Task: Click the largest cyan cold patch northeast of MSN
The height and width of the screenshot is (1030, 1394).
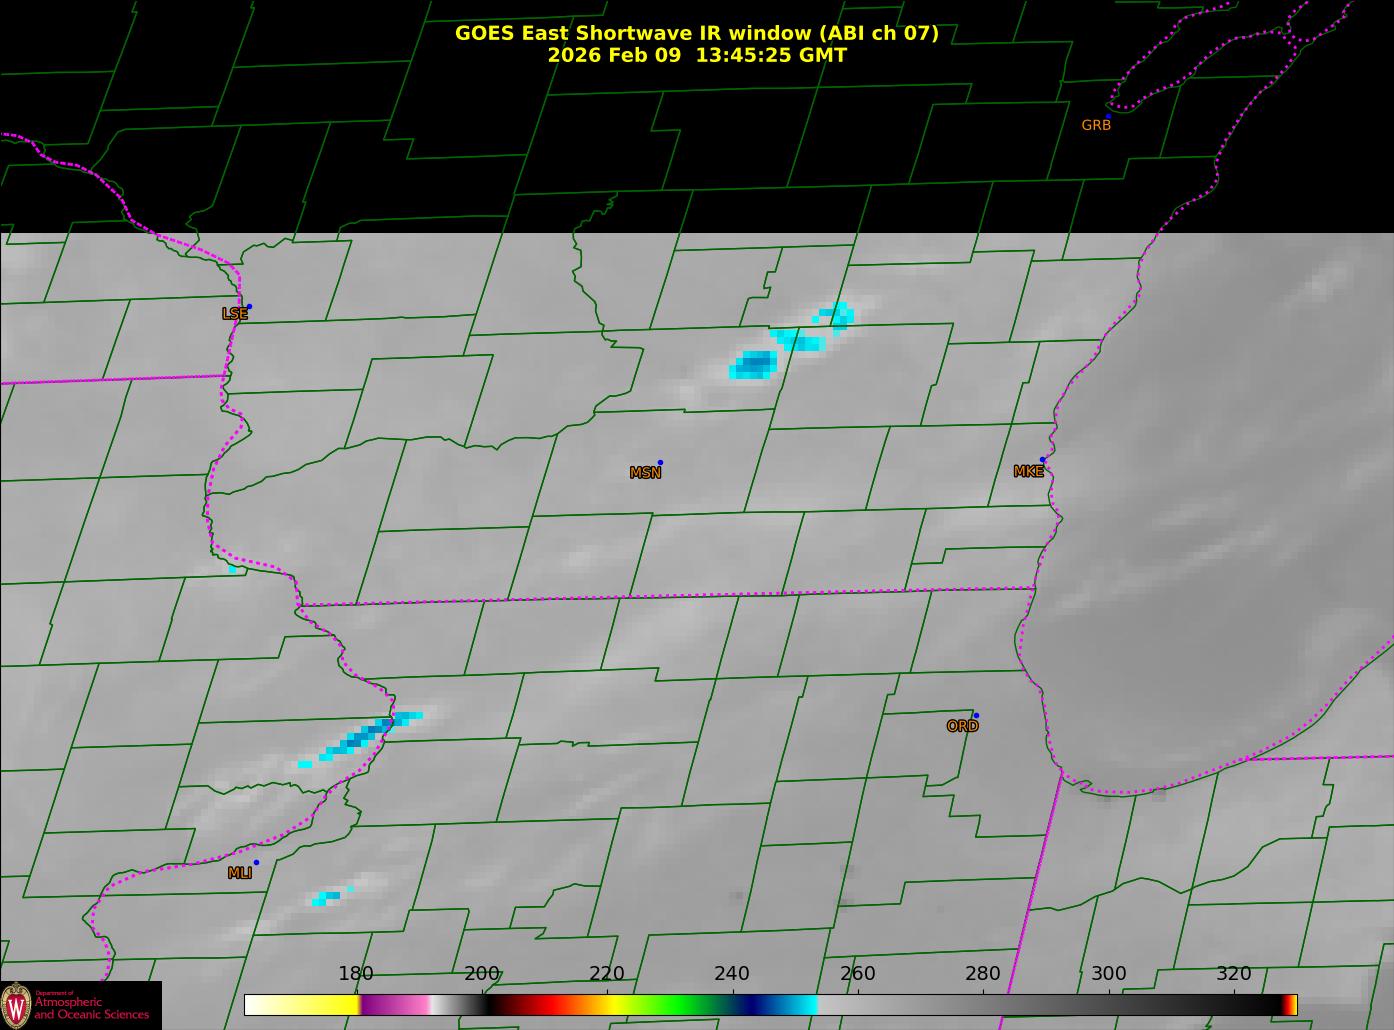Action: [754, 365]
